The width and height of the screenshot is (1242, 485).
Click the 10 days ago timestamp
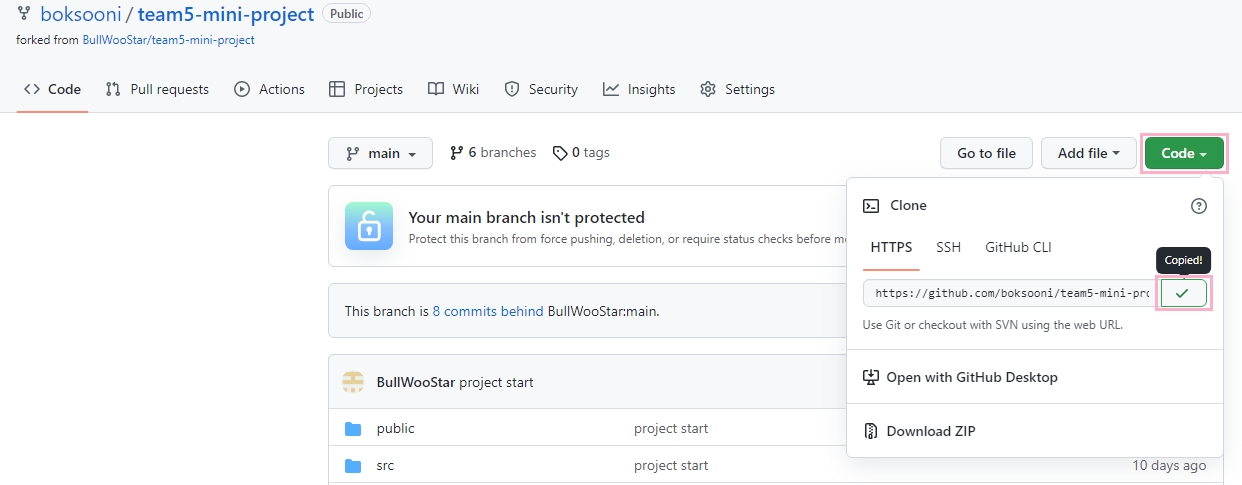1169,465
